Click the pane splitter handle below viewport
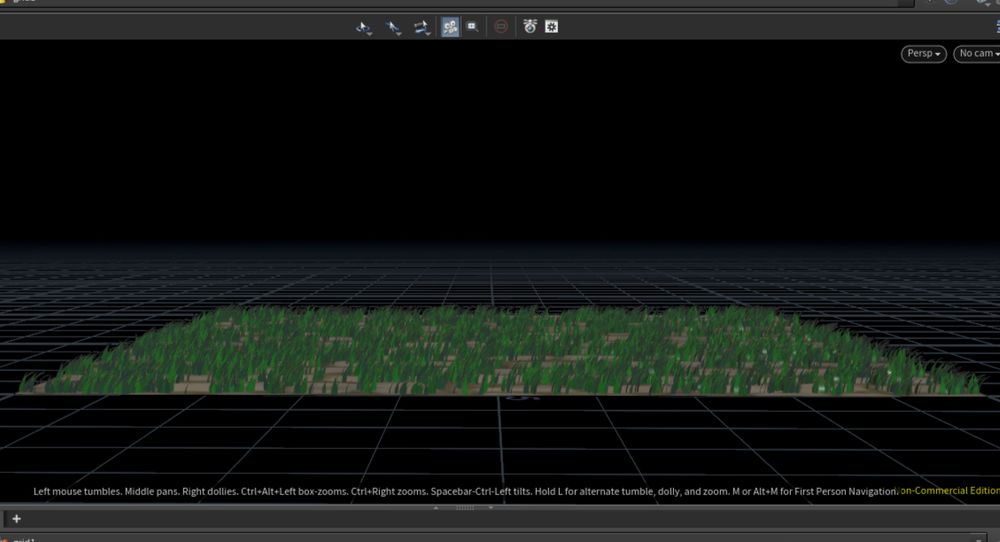Image resolution: width=1000 pixels, height=542 pixels. click(x=465, y=508)
